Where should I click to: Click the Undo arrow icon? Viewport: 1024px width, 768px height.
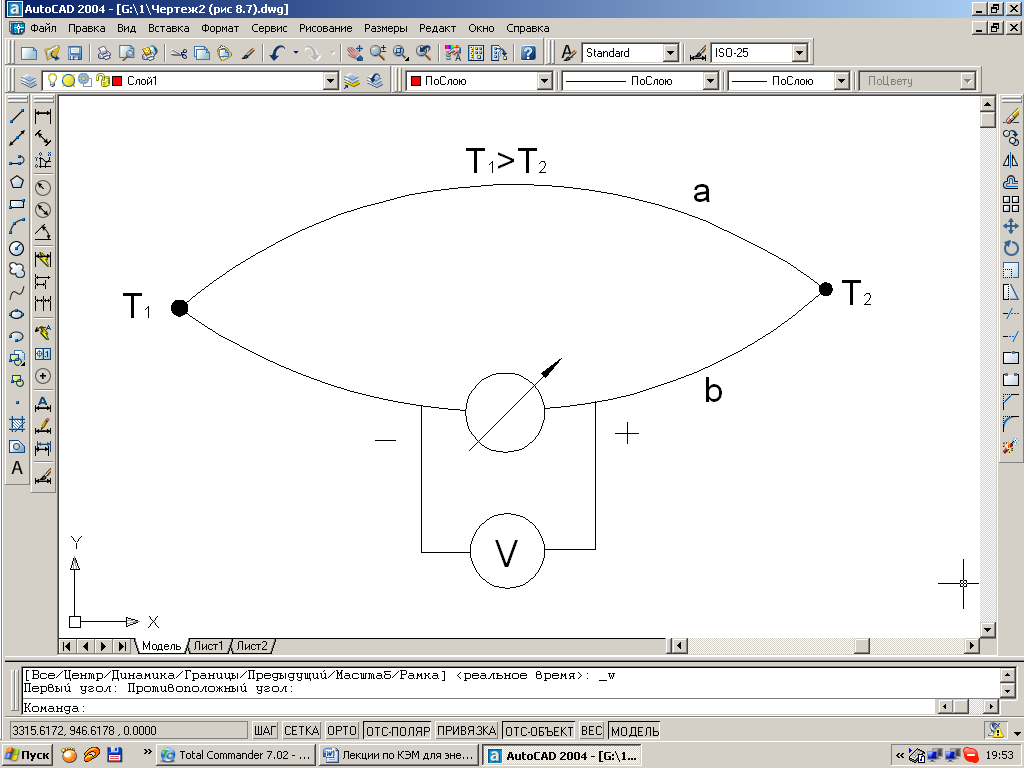coord(278,53)
